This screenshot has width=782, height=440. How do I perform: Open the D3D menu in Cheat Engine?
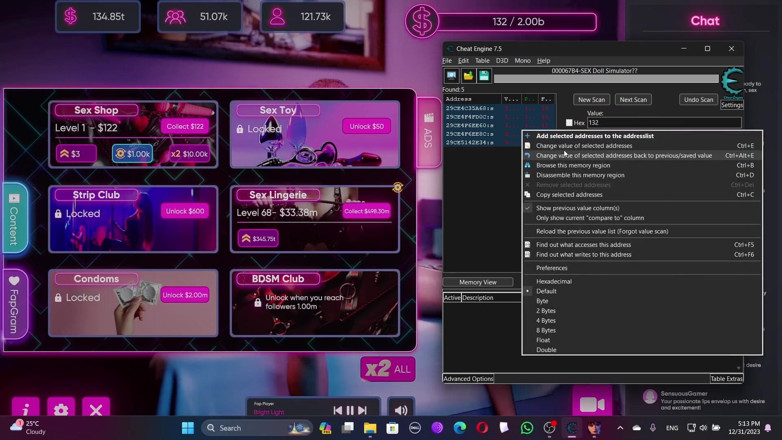[502, 61]
